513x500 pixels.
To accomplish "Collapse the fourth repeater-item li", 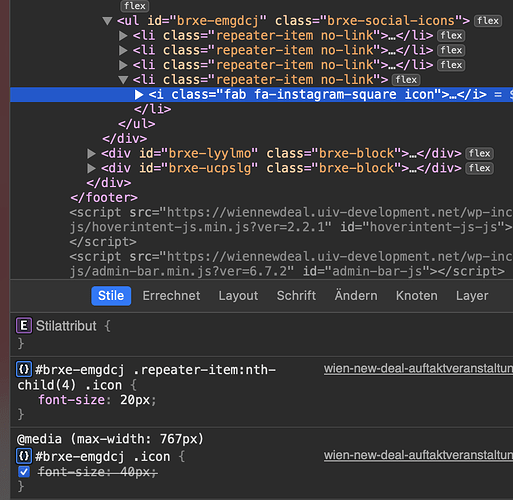I will pos(123,80).
